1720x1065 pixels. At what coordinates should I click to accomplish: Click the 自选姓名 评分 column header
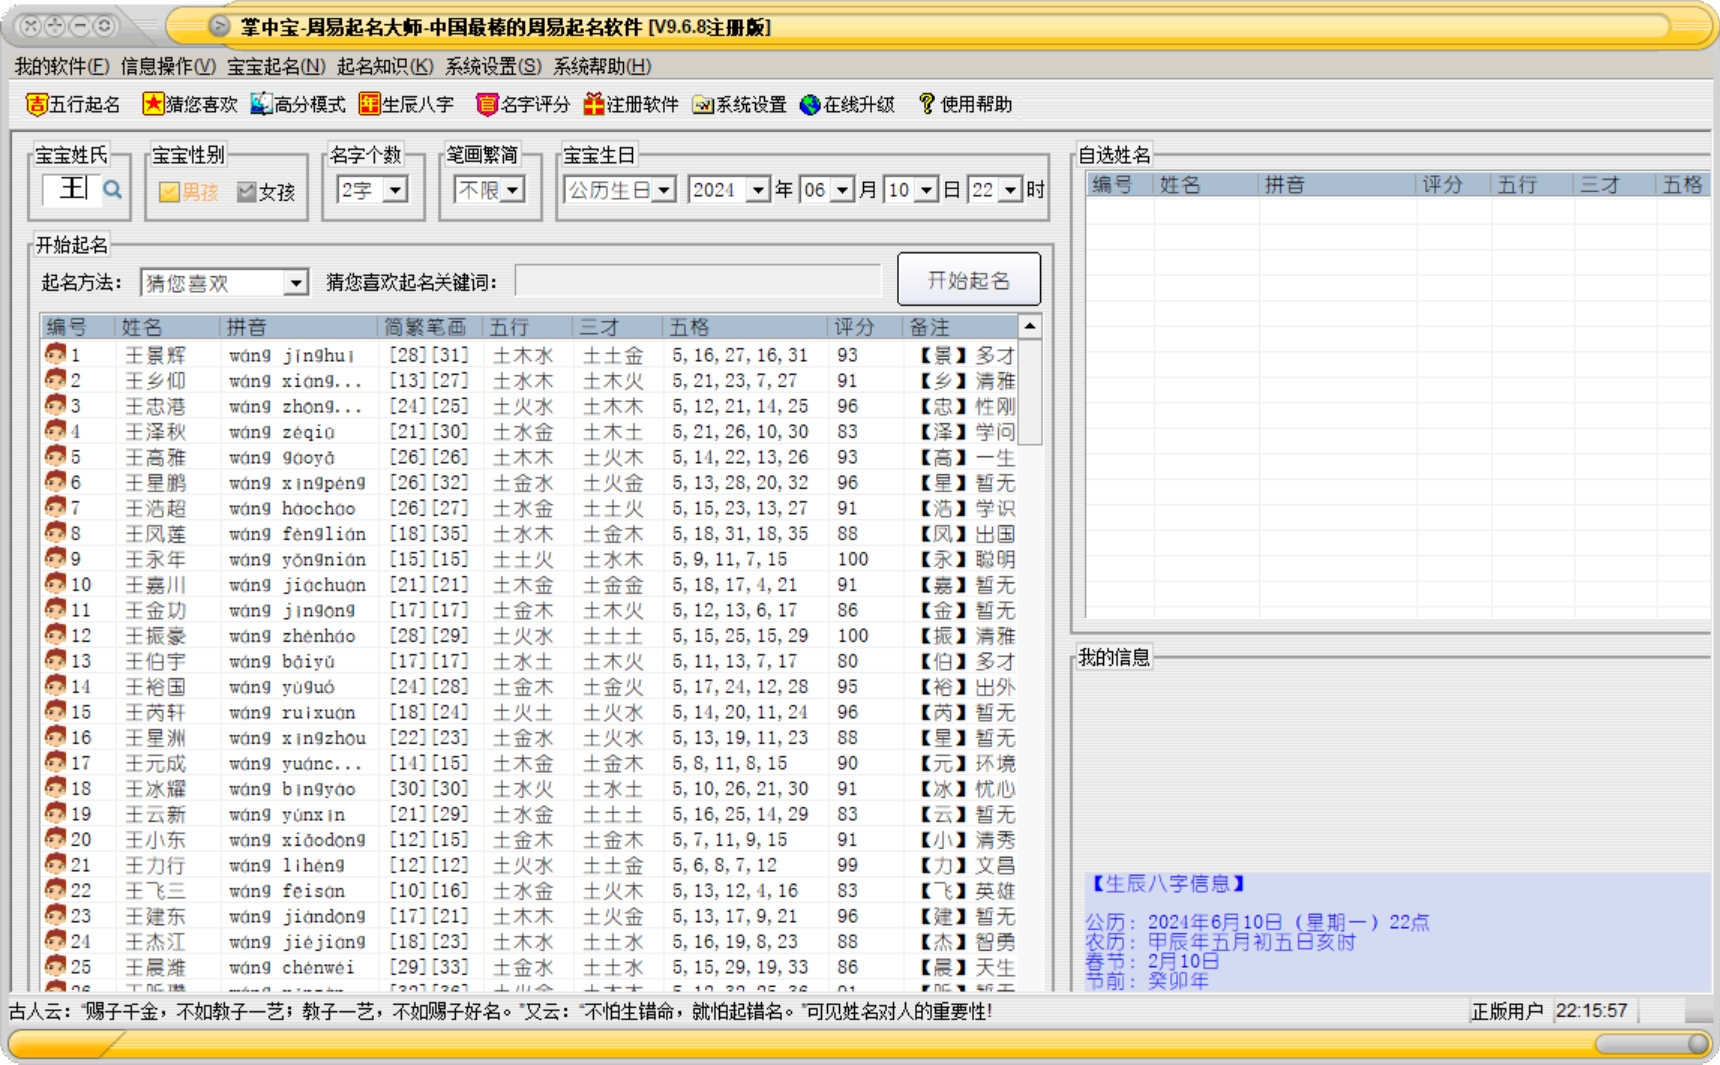coord(1452,185)
